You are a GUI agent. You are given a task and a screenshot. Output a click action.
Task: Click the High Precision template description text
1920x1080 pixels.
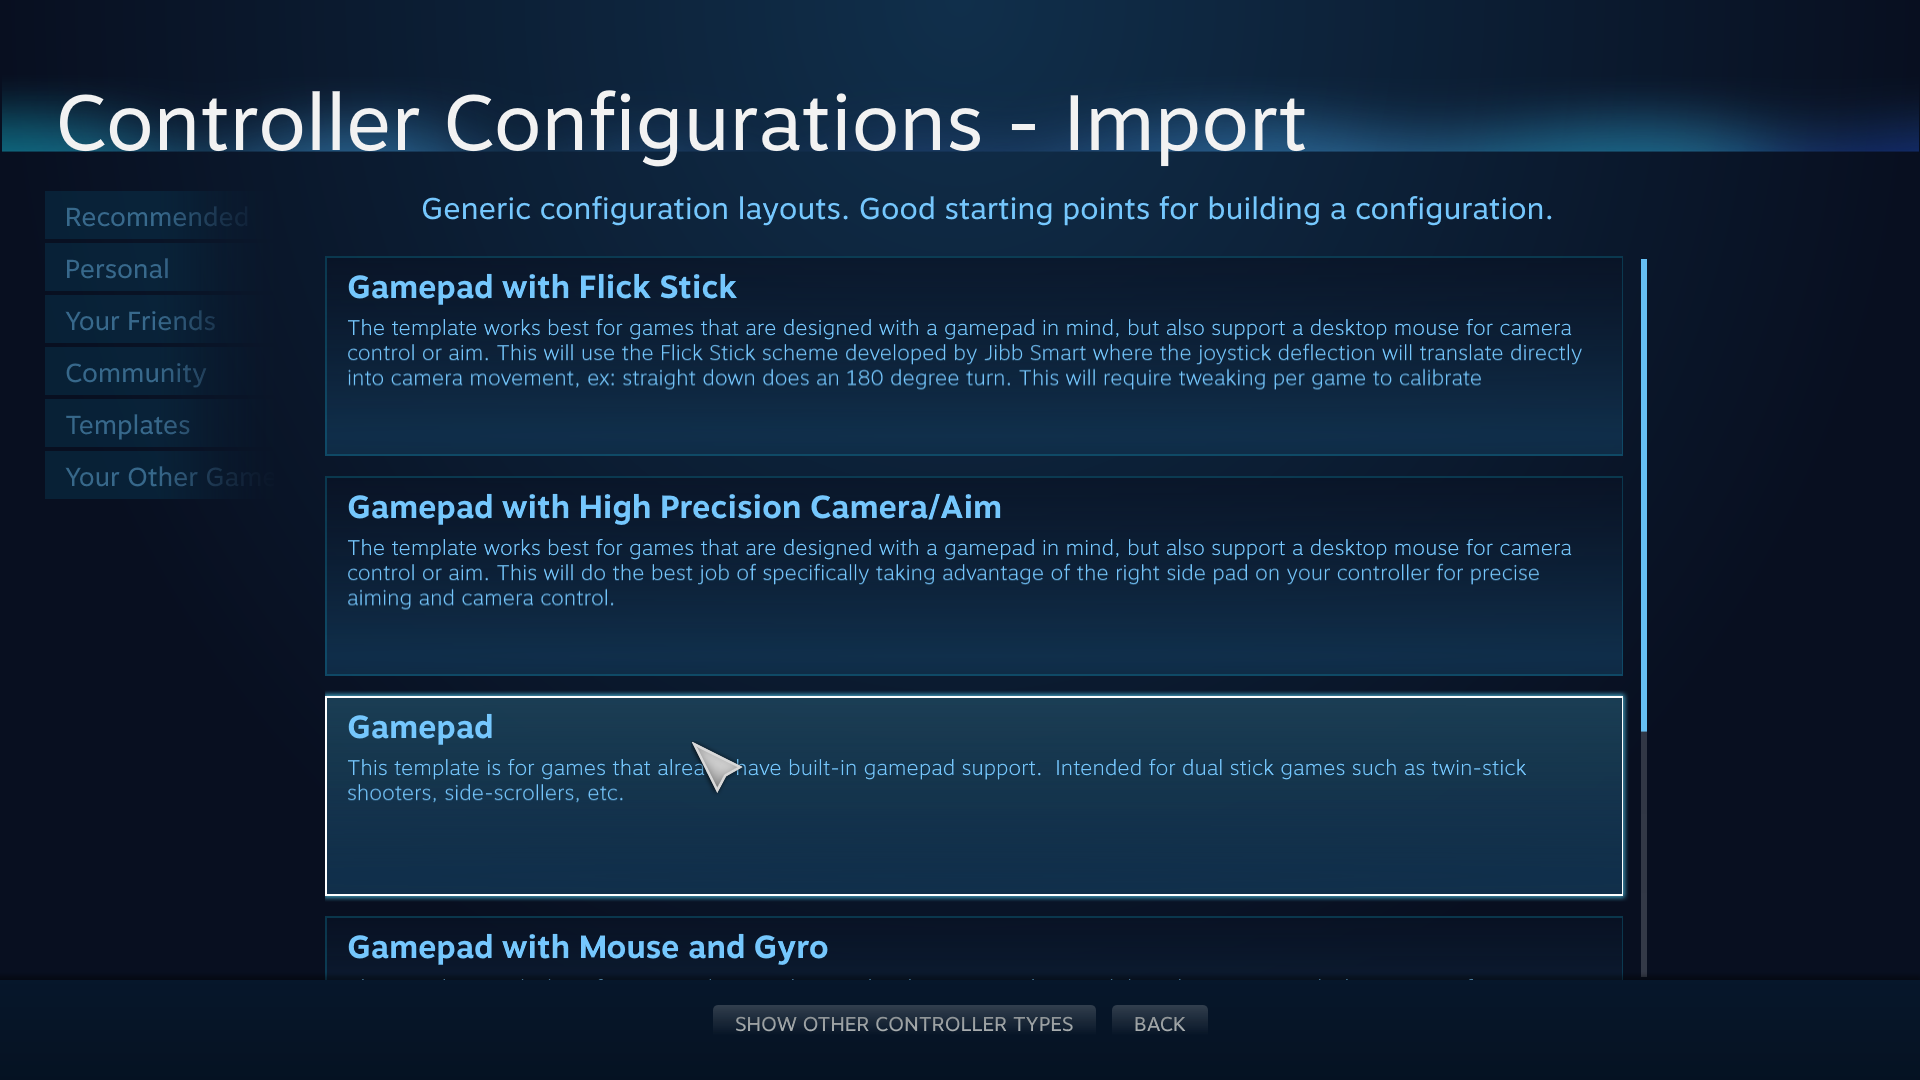click(958, 573)
